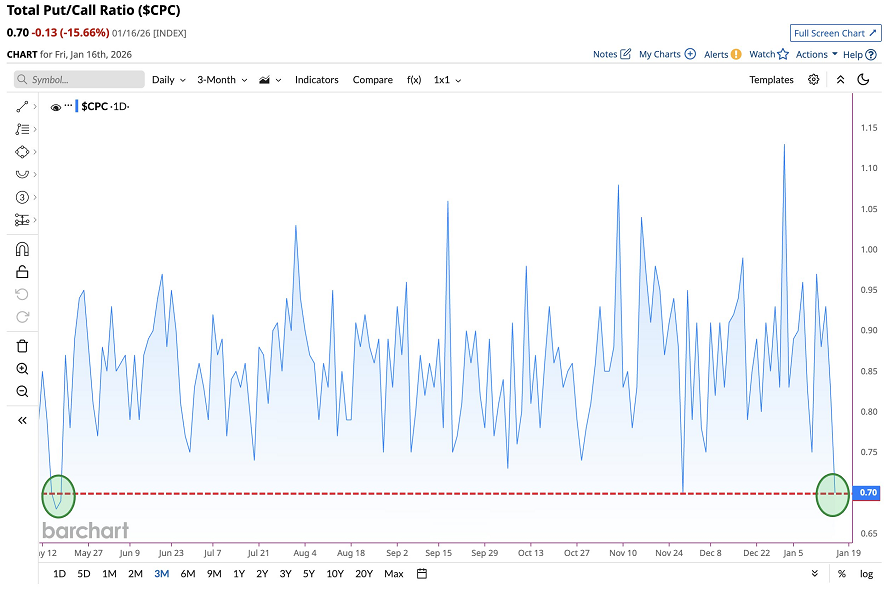Viewport: 887px width, 590px height.
Task: Toggle the log scale option
Action: pyautogui.click(x=866, y=574)
